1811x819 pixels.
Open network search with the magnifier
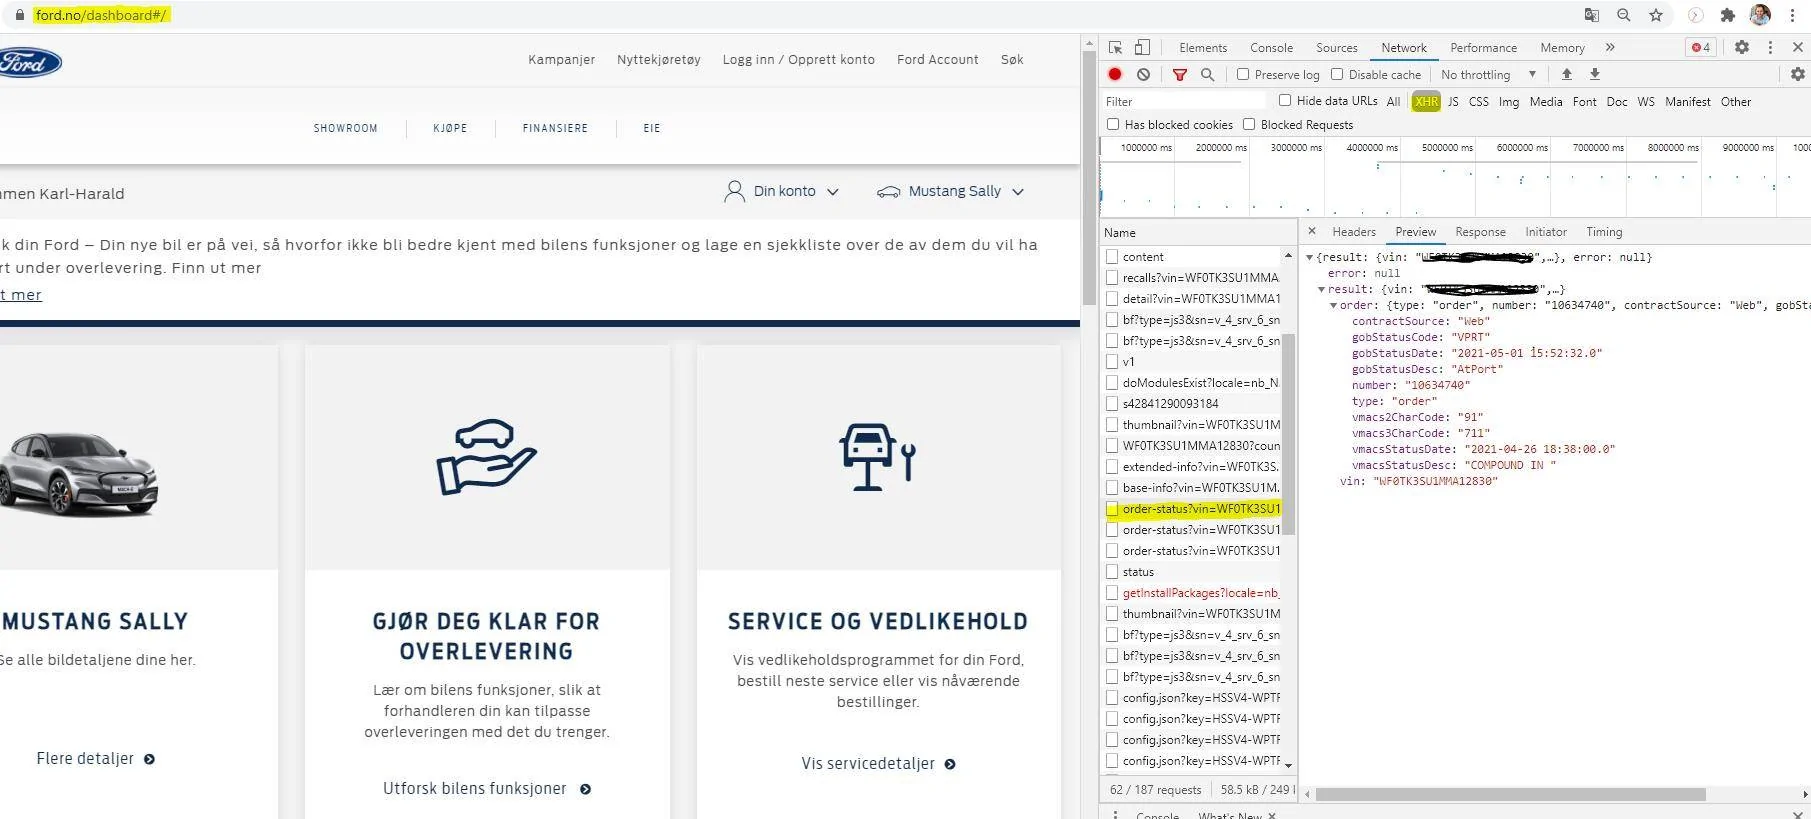click(1207, 74)
